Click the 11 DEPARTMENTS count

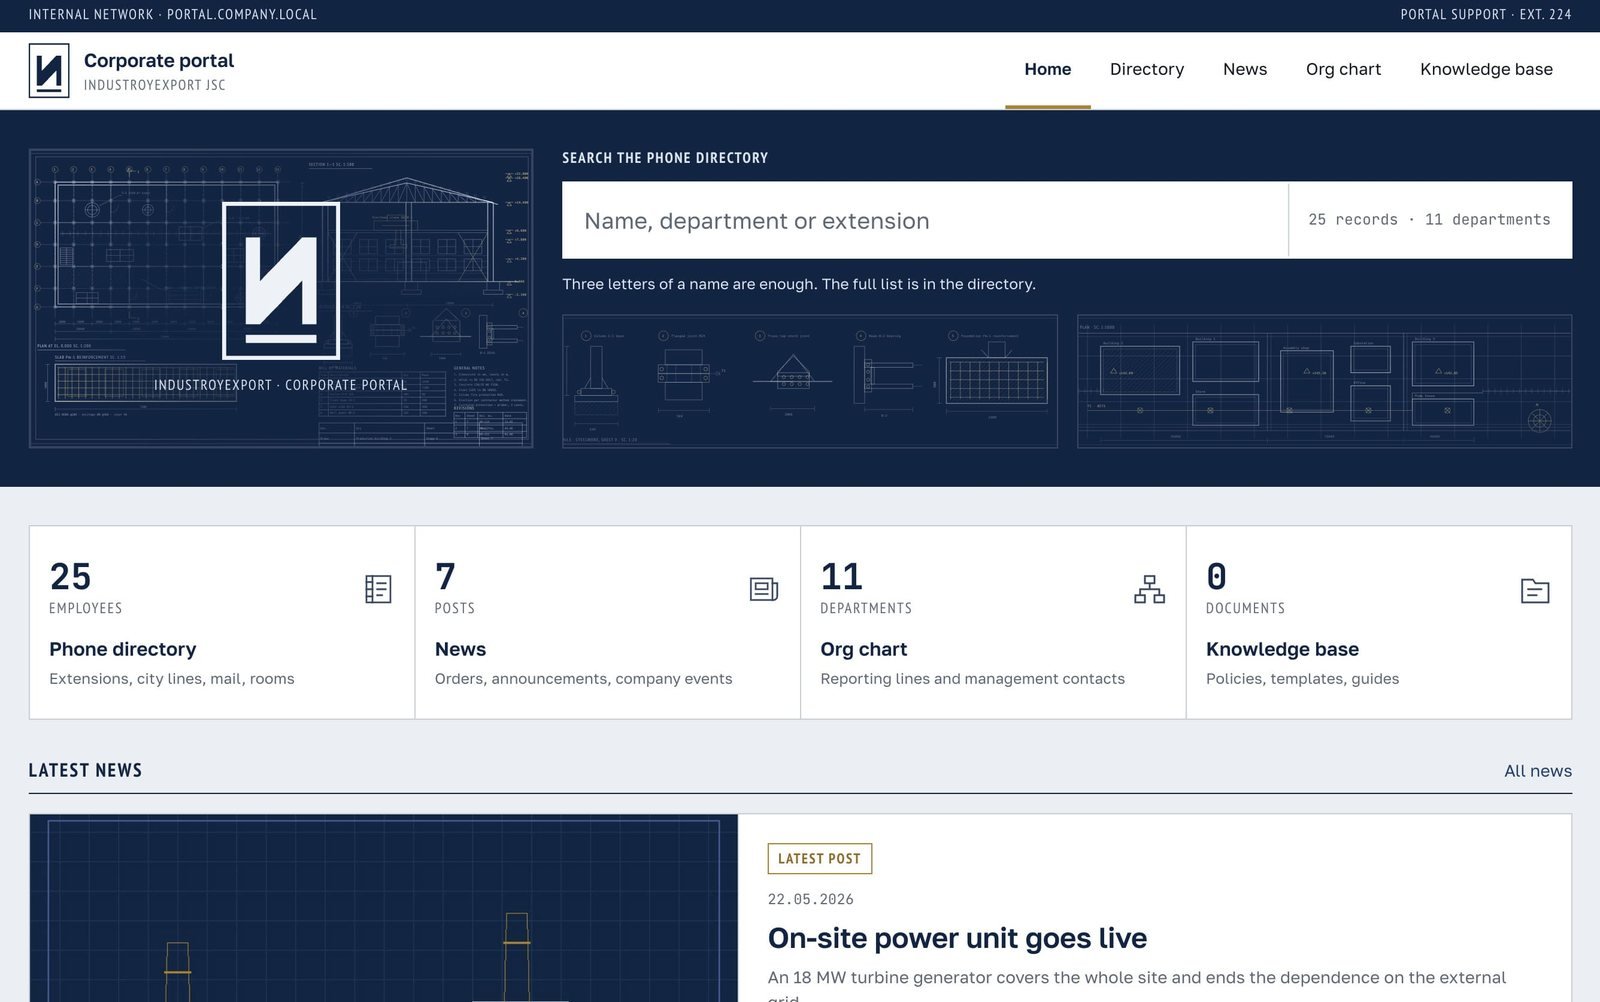point(866,587)
